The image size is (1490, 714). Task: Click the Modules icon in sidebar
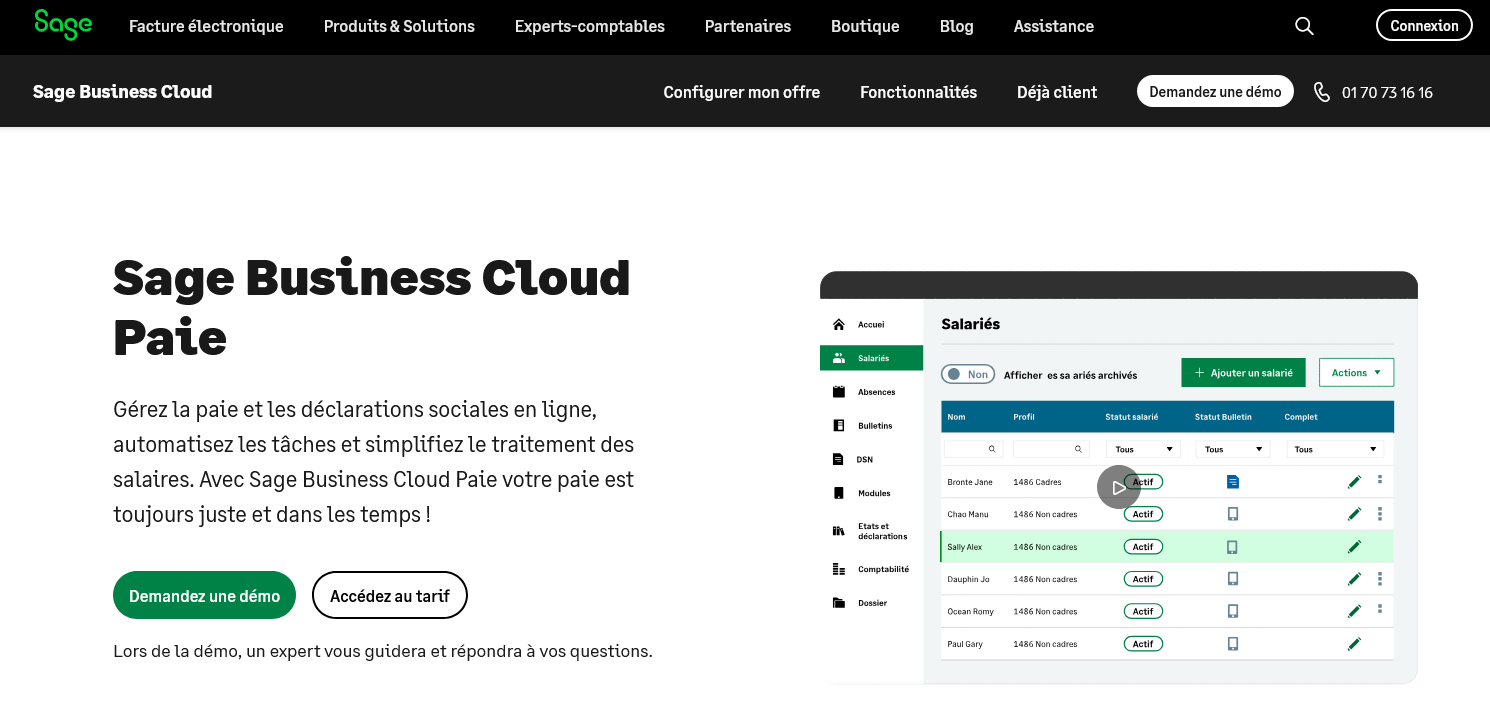(x=839, y=493)
